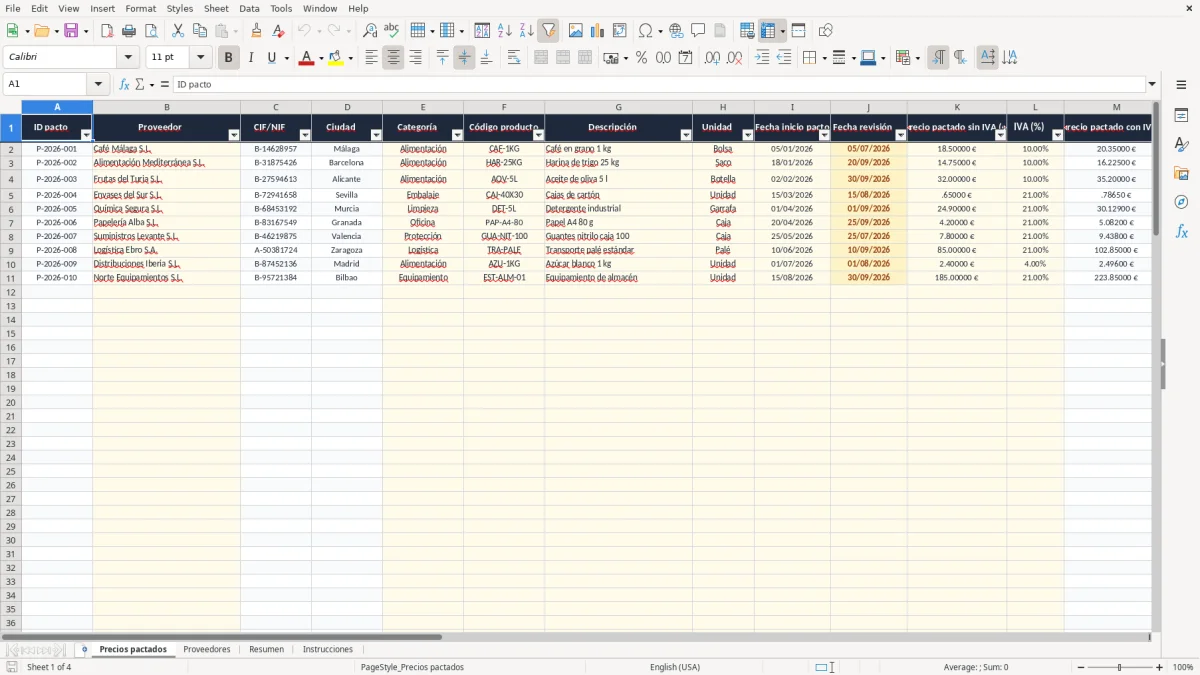This screenshot has height=675, width=1200.
Task: Click the Copy icon
Action: click(199, 31)
